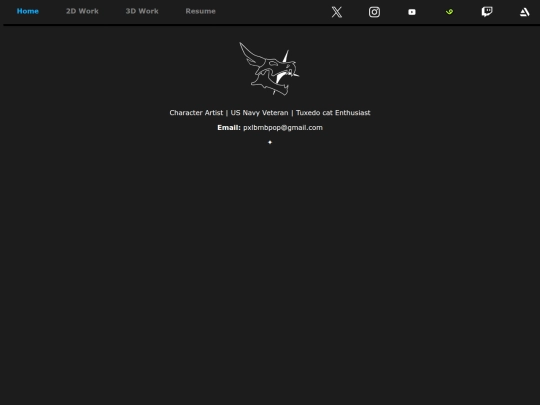Click the pxlbmbpop@gmail.com email address
The image size is (540, 405).
click(x=283, y=128)
